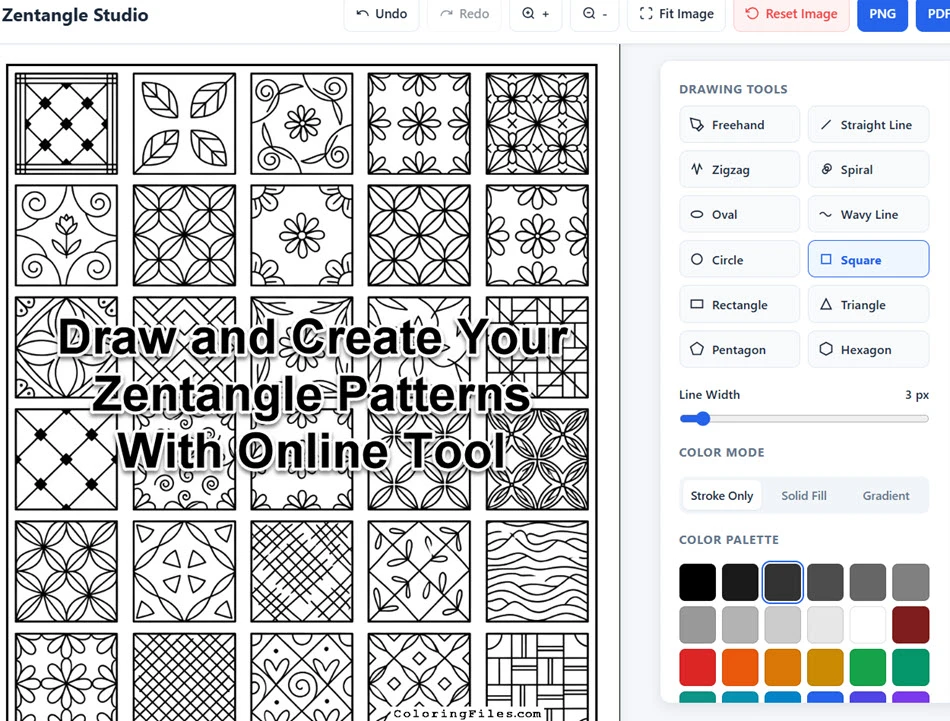The height and width of the screenshot is (721, 950).
Task: Pick the pure black color swatch
Action: 697,582
